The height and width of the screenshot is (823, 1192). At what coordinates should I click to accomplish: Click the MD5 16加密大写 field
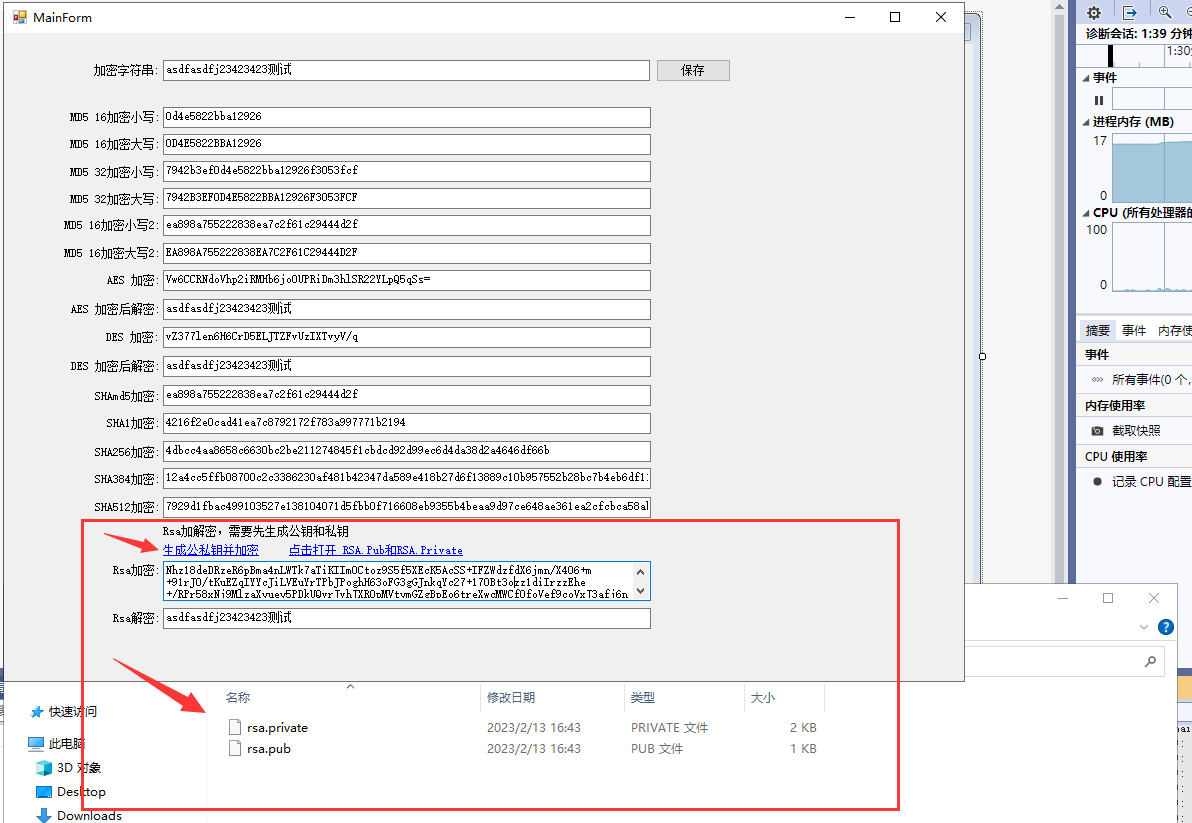point(407,144)
